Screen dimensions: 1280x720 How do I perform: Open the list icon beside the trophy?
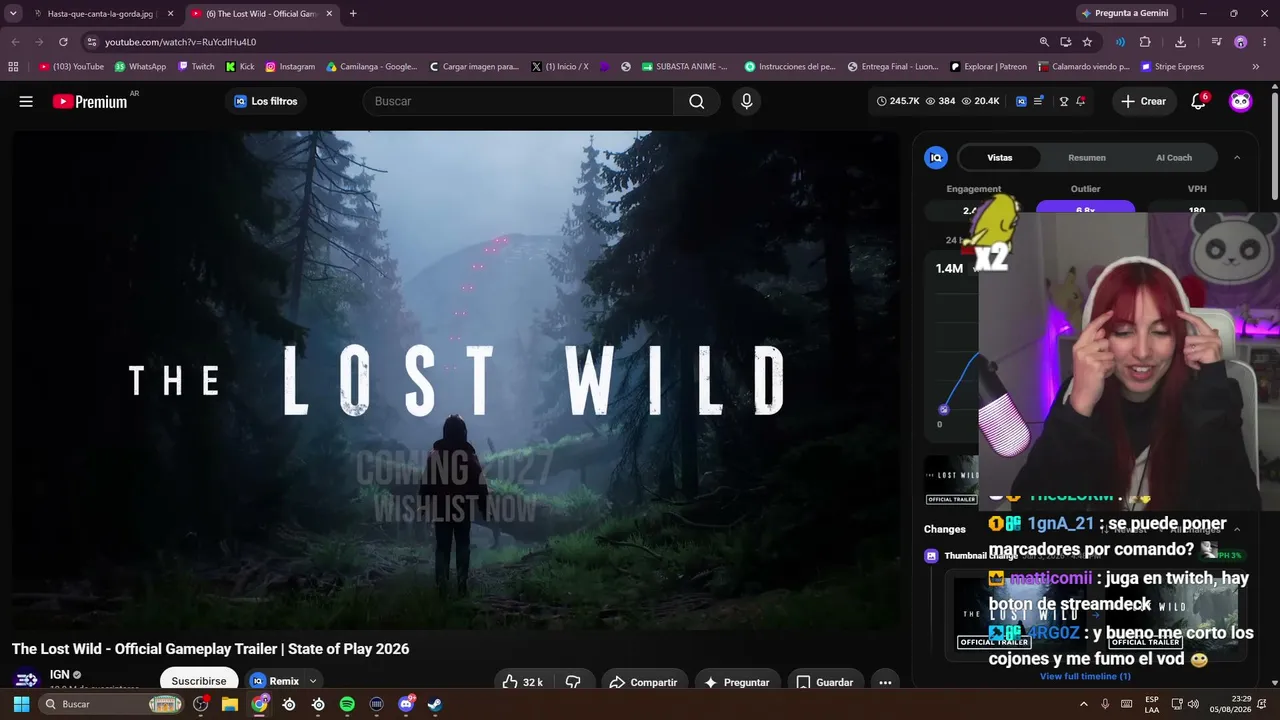pyautogui.click(x=1039, y=101)
